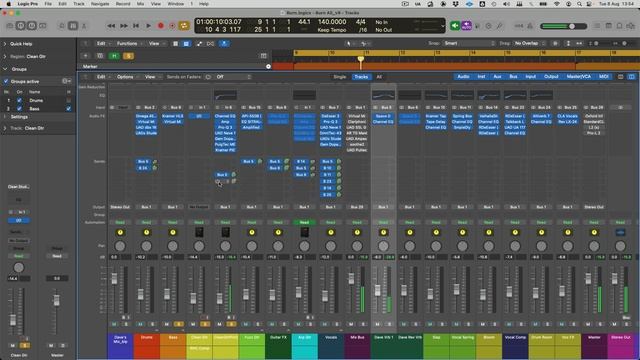Toggle the Aux channel strip filter button
Image resolution: width=640 pixels, height=360 pixels.
497,77
